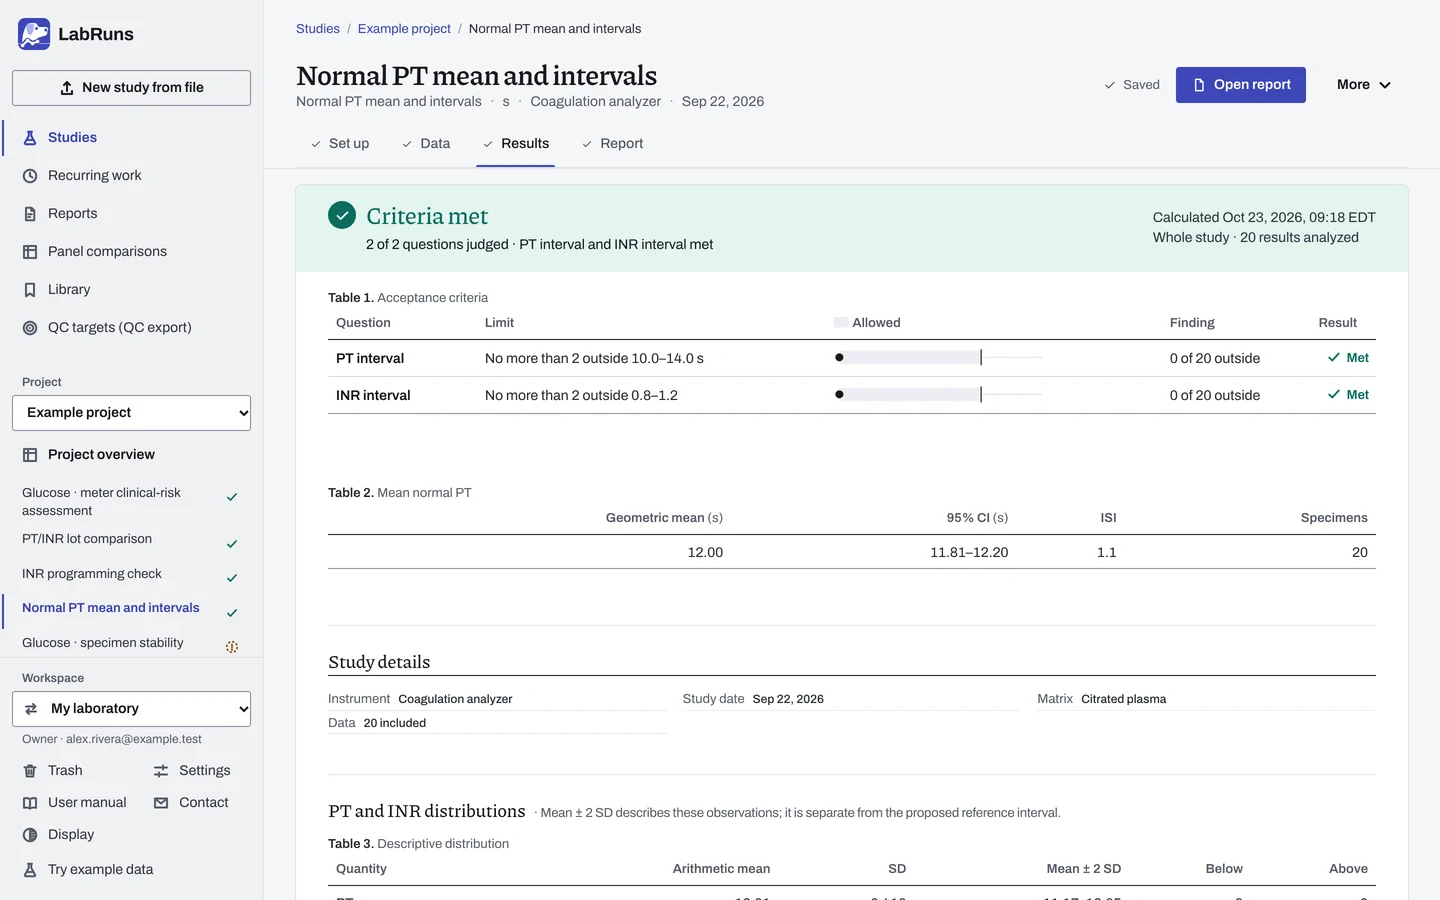The width and height of the screenshot is (1440, 900).
Task: Click the LabRuns logo icon
Action: pyautogui.click(x=34, y=34)
